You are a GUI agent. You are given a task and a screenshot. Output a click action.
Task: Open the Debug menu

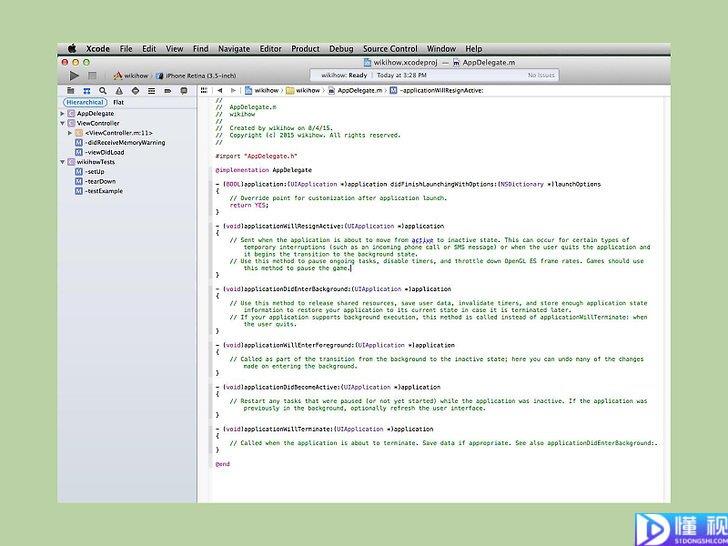tap(341, 49)
